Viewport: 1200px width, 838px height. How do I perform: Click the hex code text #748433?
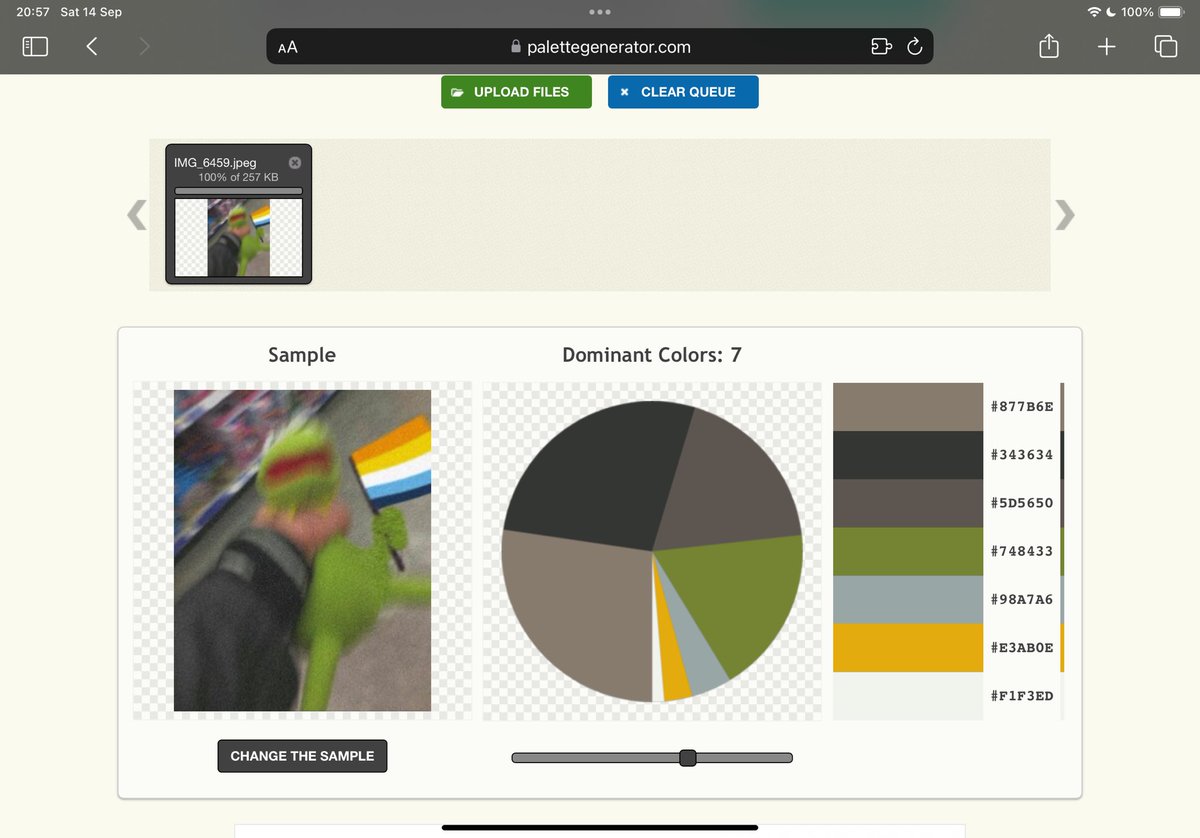(1022, 551)
